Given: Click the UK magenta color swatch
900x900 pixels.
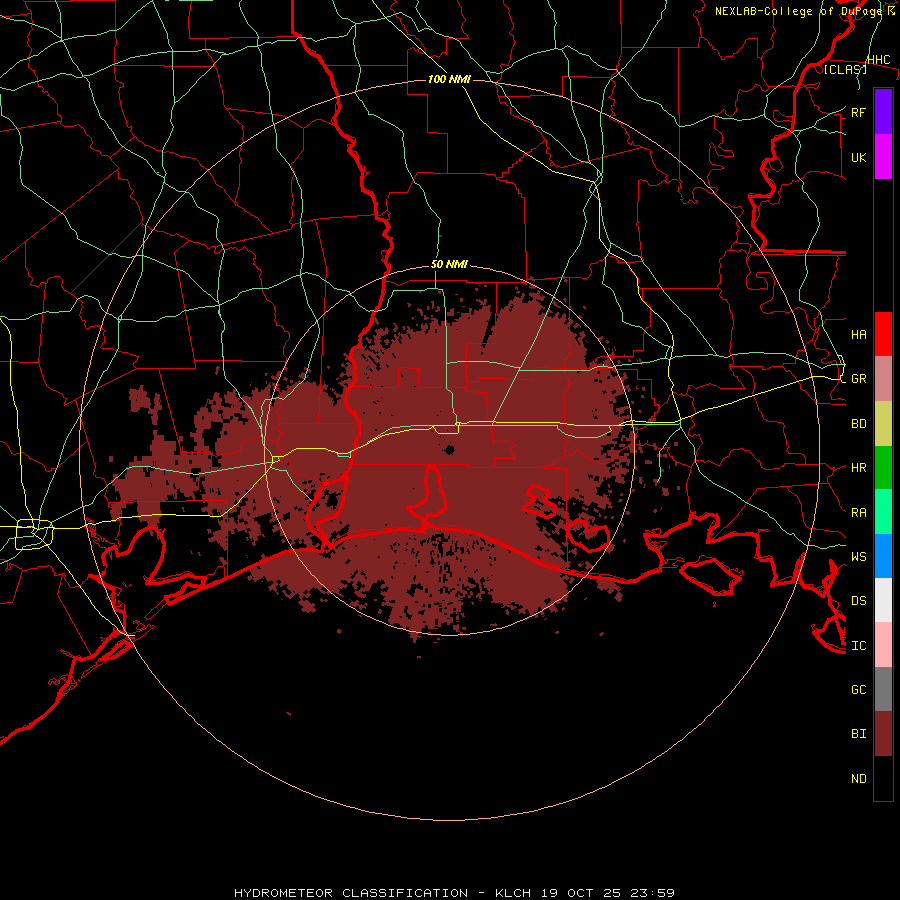Looking at the screenshot, I should (x=883, y=157).
